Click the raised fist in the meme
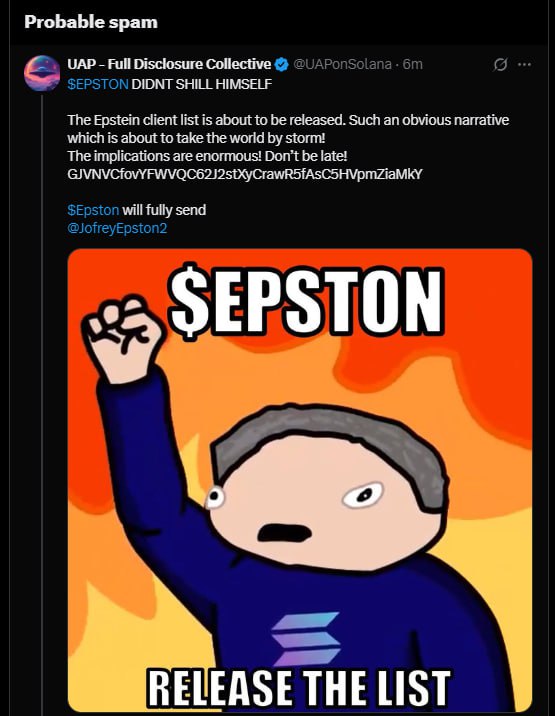 tap(122, 339)
